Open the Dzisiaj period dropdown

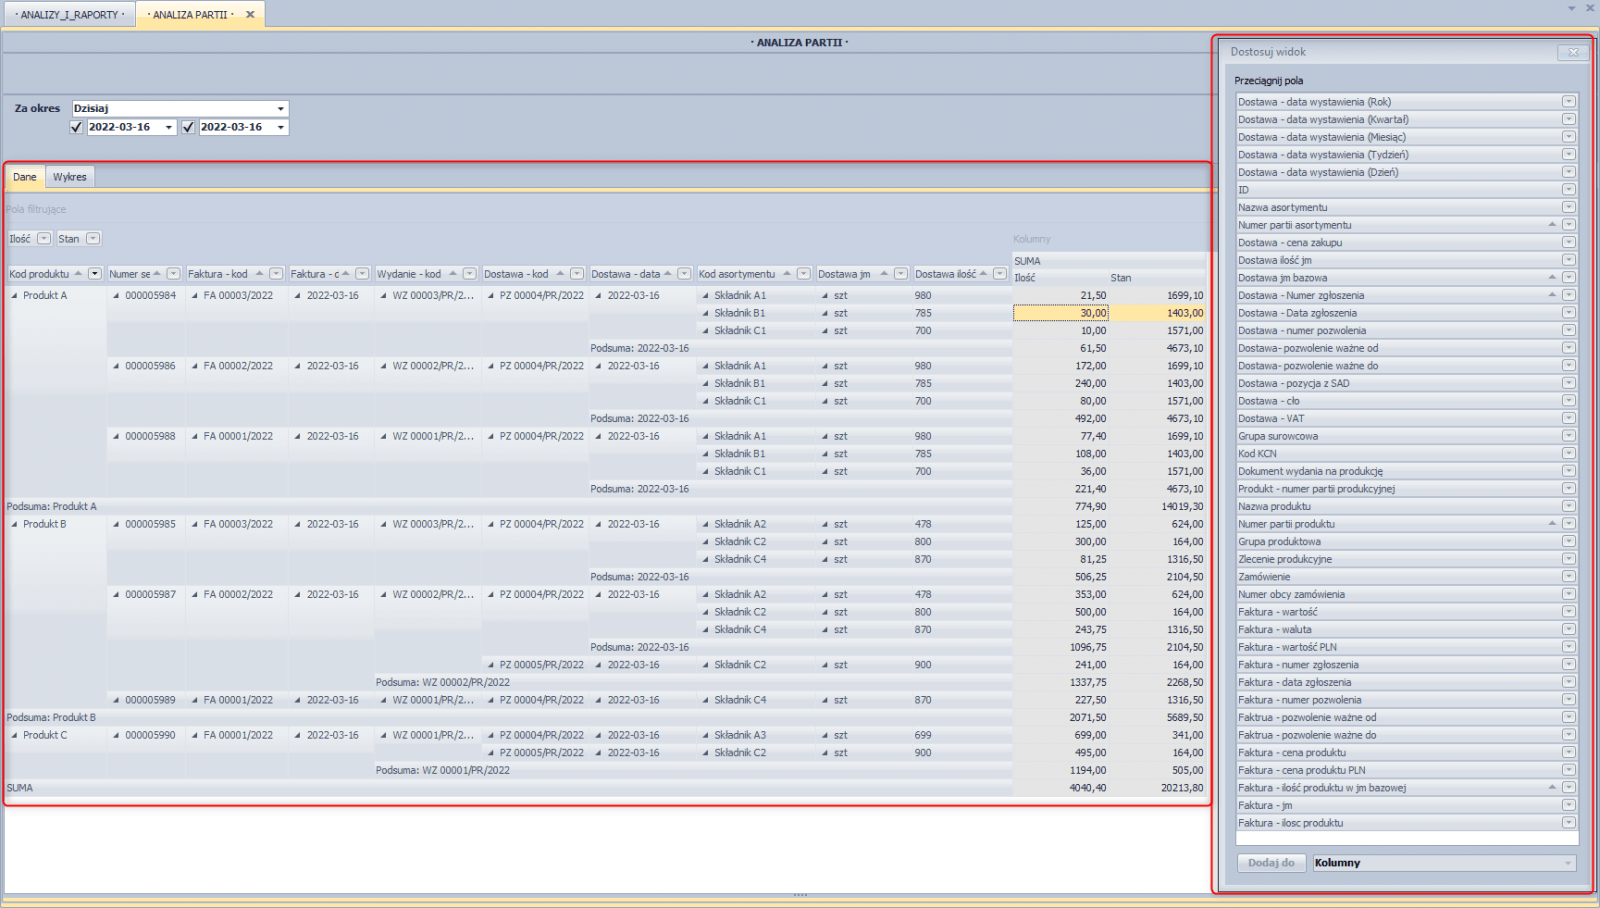281,108
